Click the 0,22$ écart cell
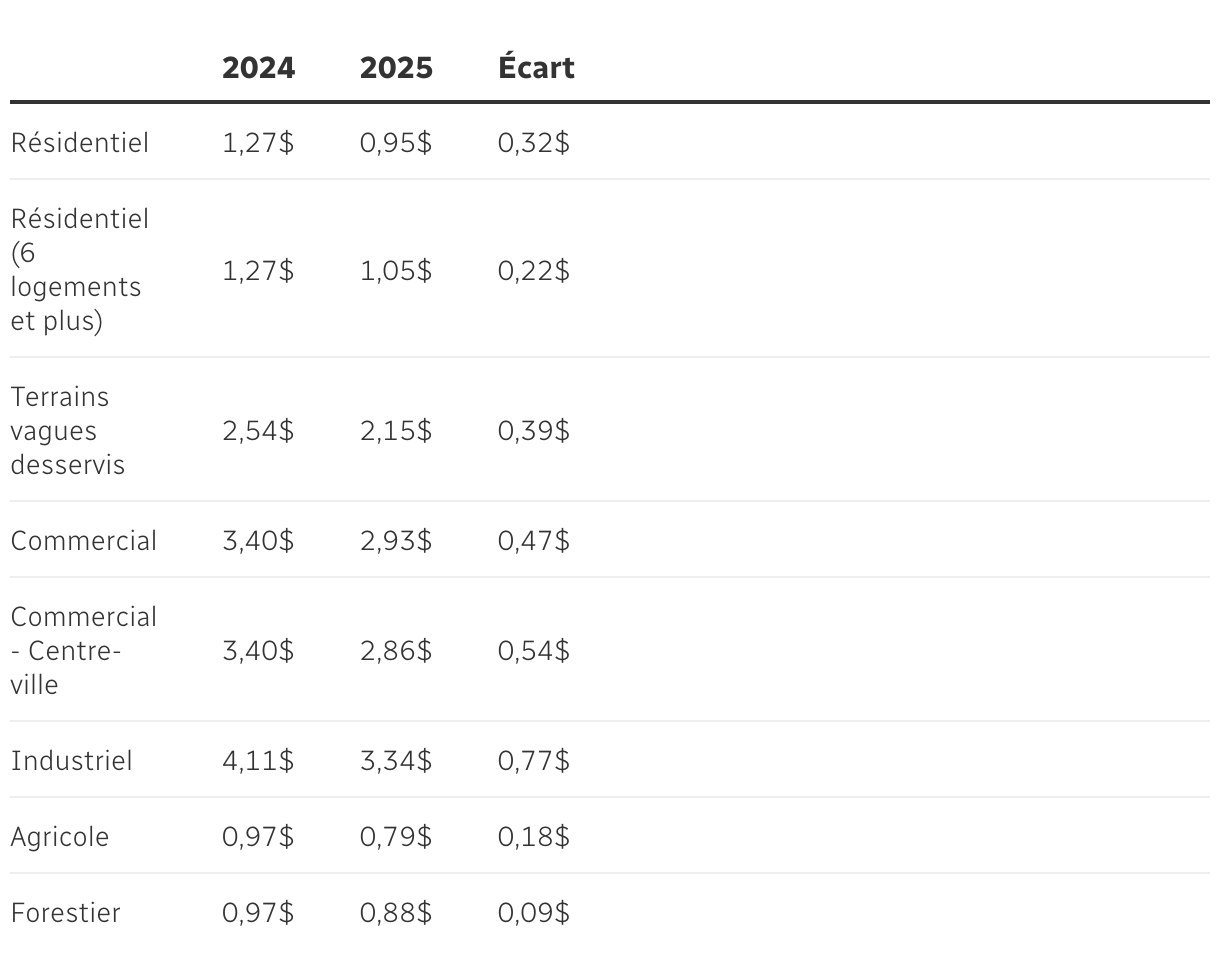This screenshot has width=1220, height=958. tap(534, 271)
